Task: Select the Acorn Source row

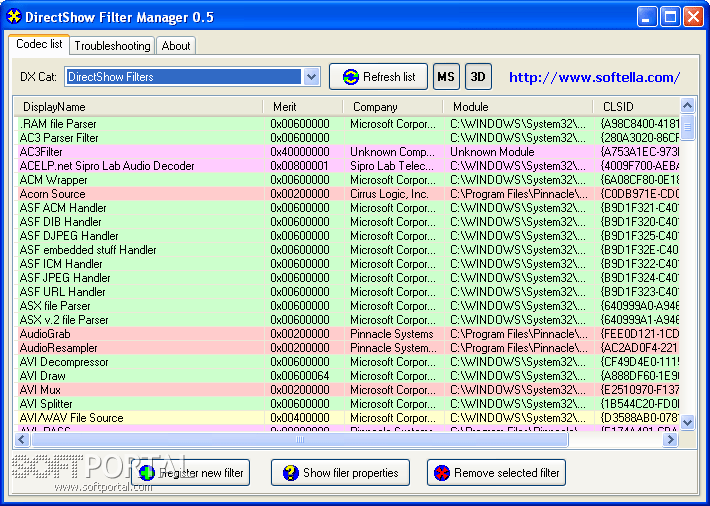Action: coord(347,194)
